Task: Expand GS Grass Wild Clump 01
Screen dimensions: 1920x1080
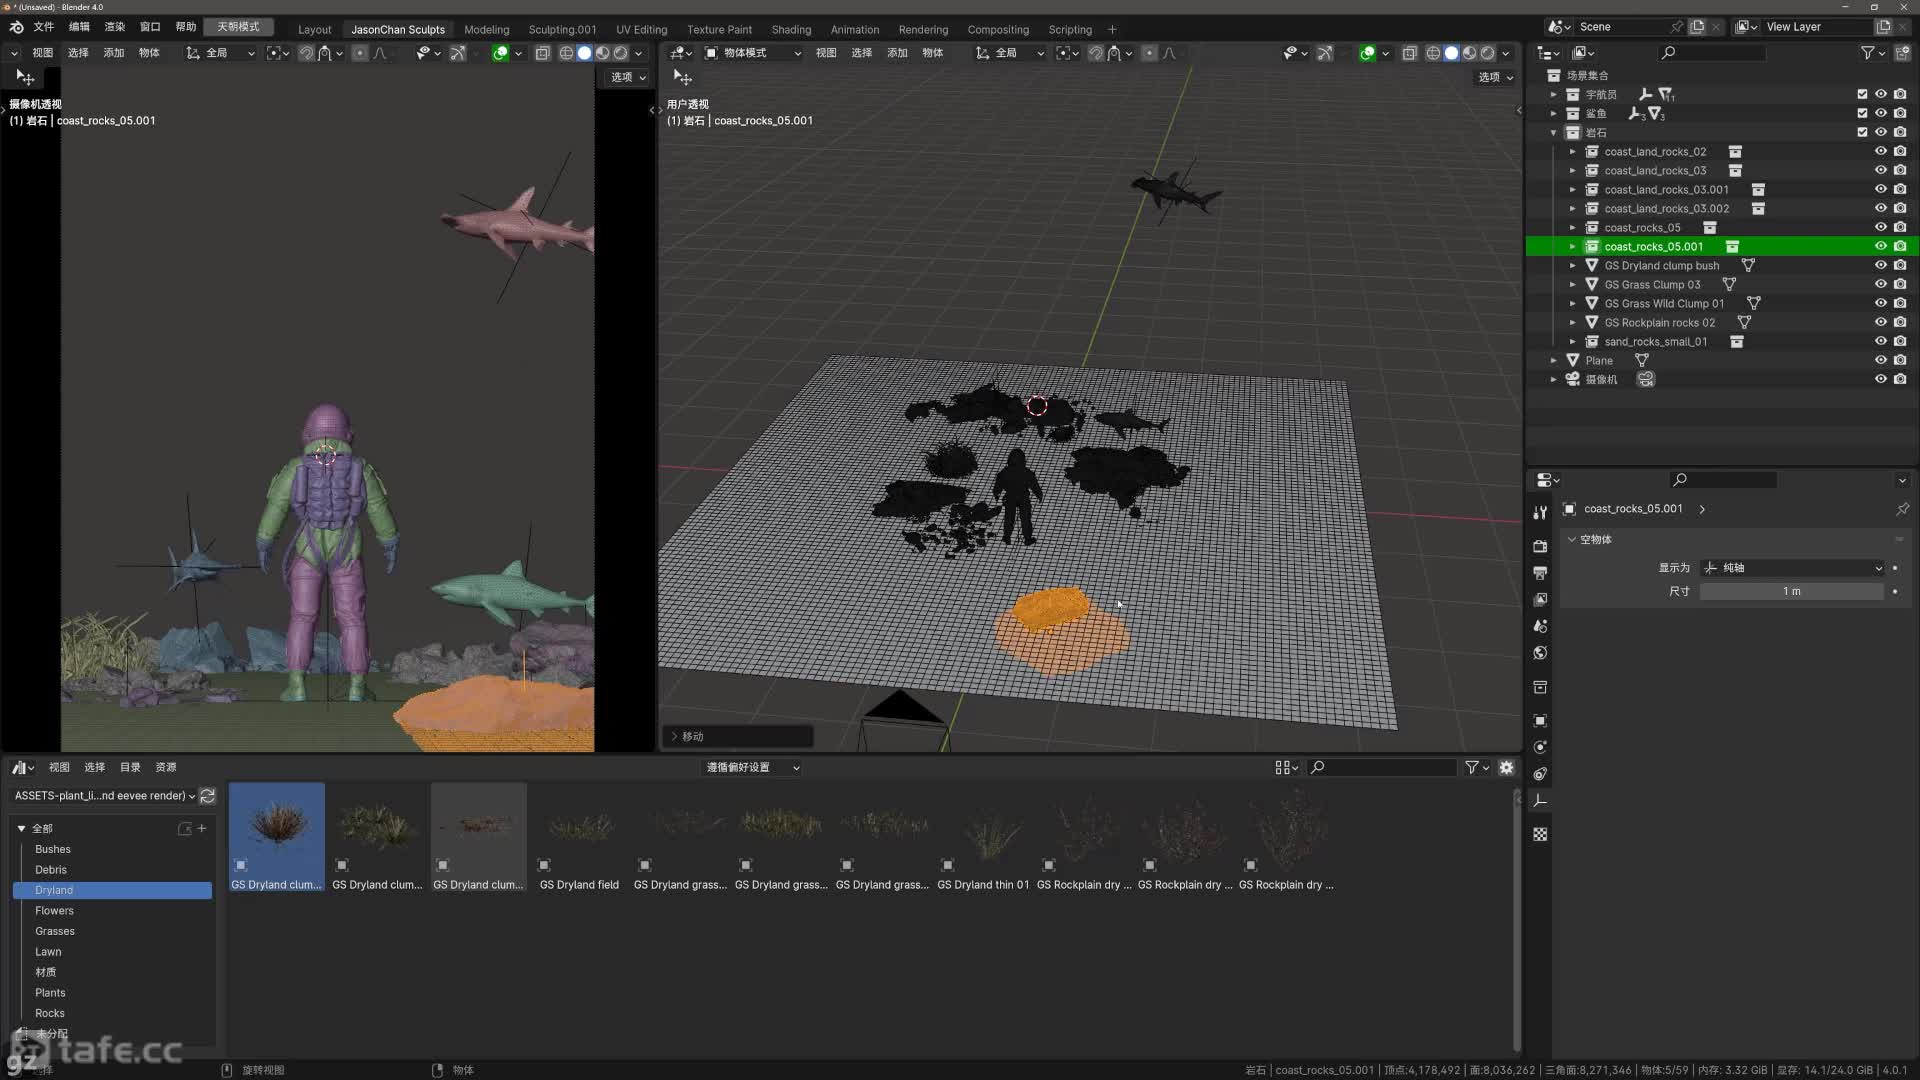Action: [1572, 303]
